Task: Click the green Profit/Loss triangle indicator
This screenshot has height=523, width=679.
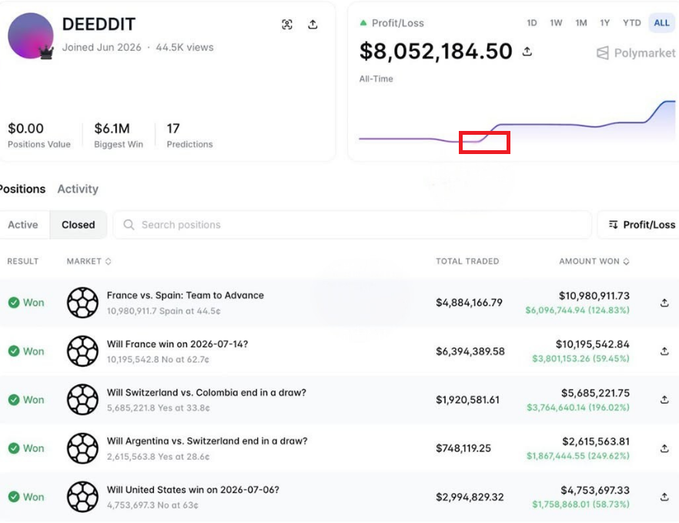Action: (363, 23)
